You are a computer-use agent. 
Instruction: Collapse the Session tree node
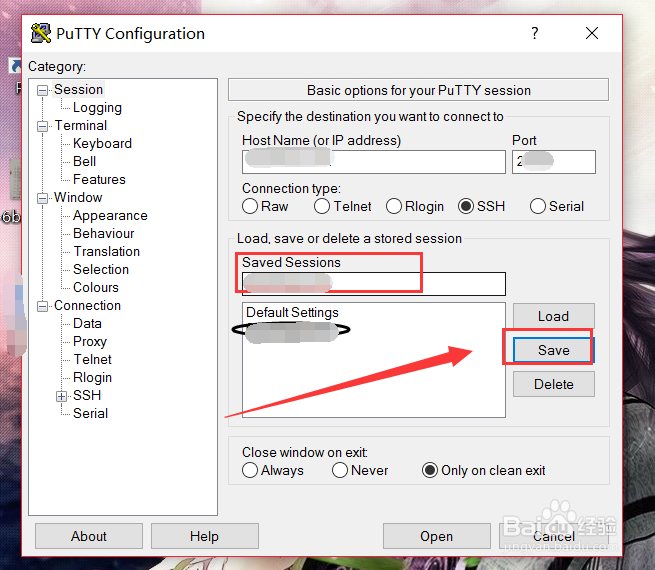point(42,90)
